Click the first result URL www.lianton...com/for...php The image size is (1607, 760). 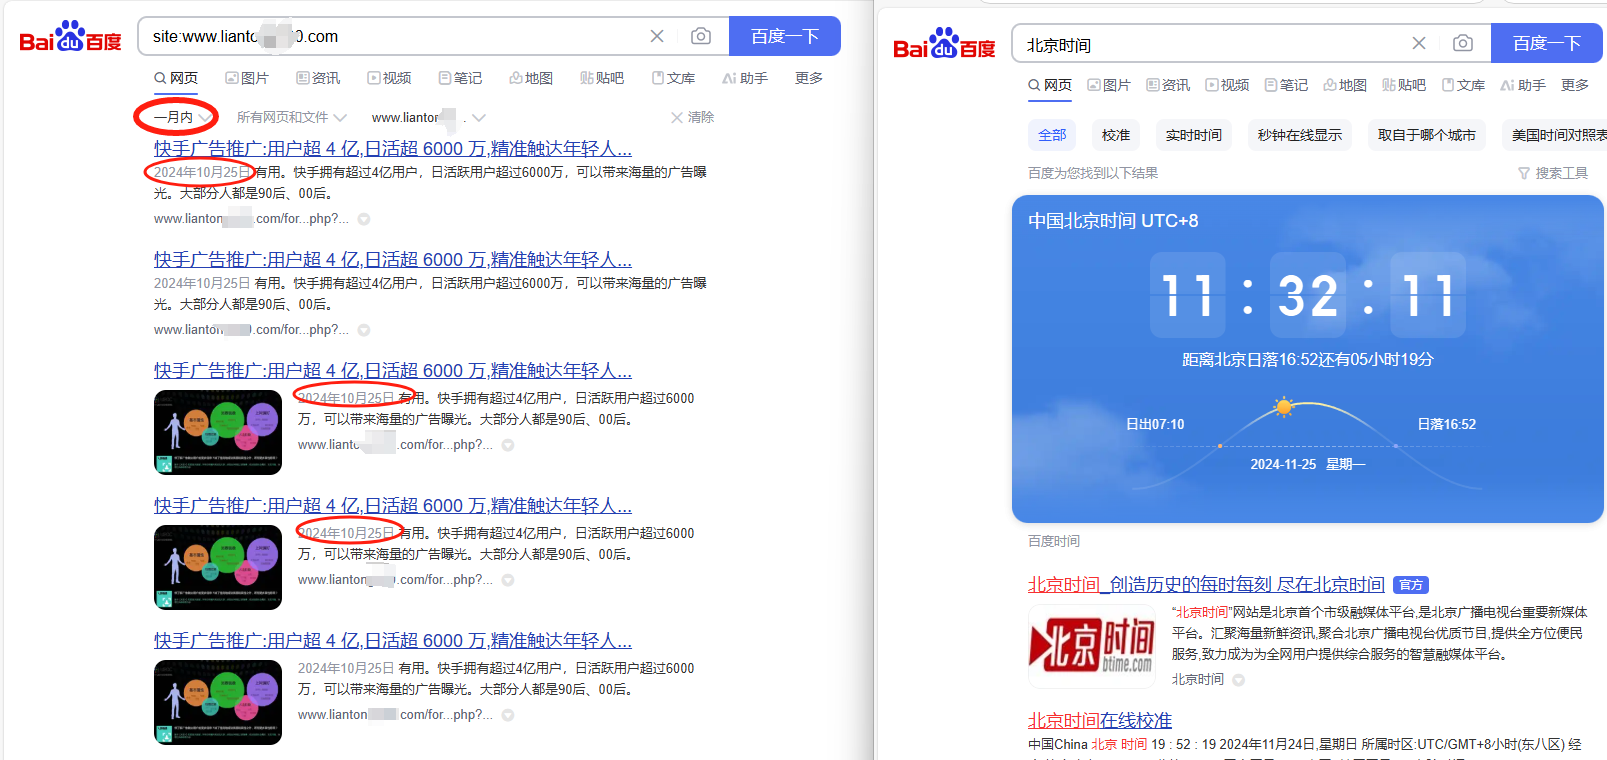click(x=251, y=218)
